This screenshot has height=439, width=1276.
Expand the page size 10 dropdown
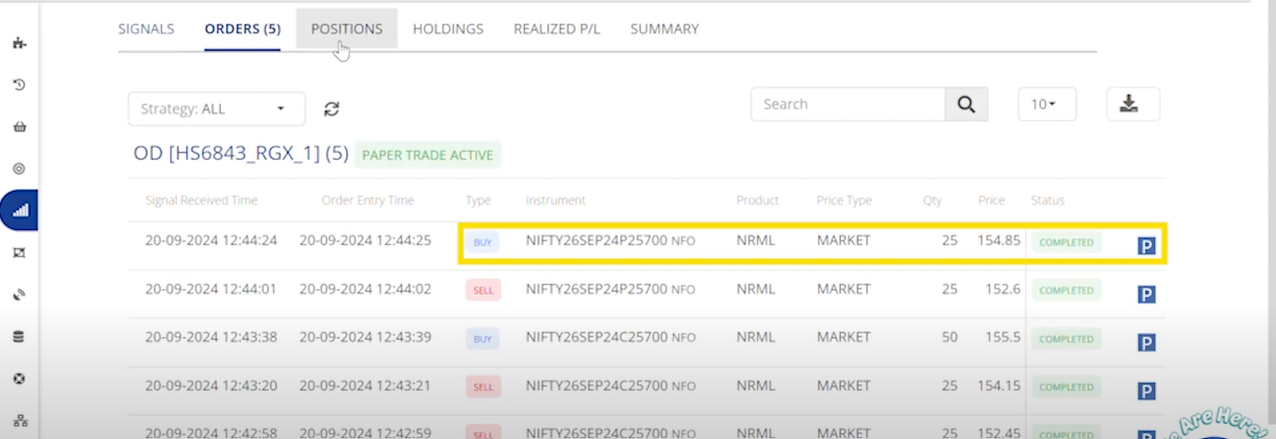tap(1046, 104)
